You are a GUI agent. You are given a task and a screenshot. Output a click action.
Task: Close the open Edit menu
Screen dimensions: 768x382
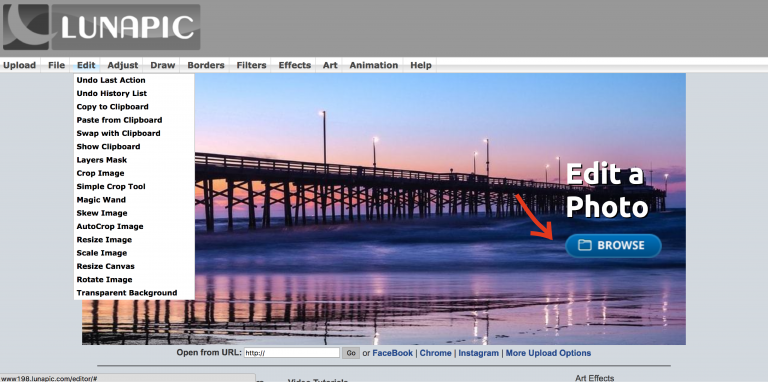click(86, 65)
